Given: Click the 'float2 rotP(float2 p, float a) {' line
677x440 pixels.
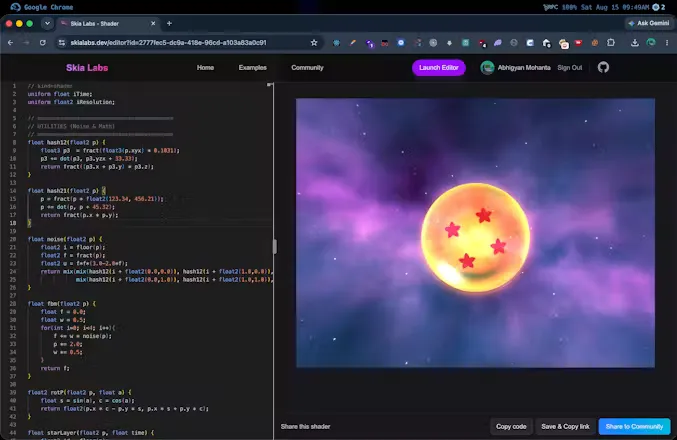Looking at the screenshot, I should (79, 393).
